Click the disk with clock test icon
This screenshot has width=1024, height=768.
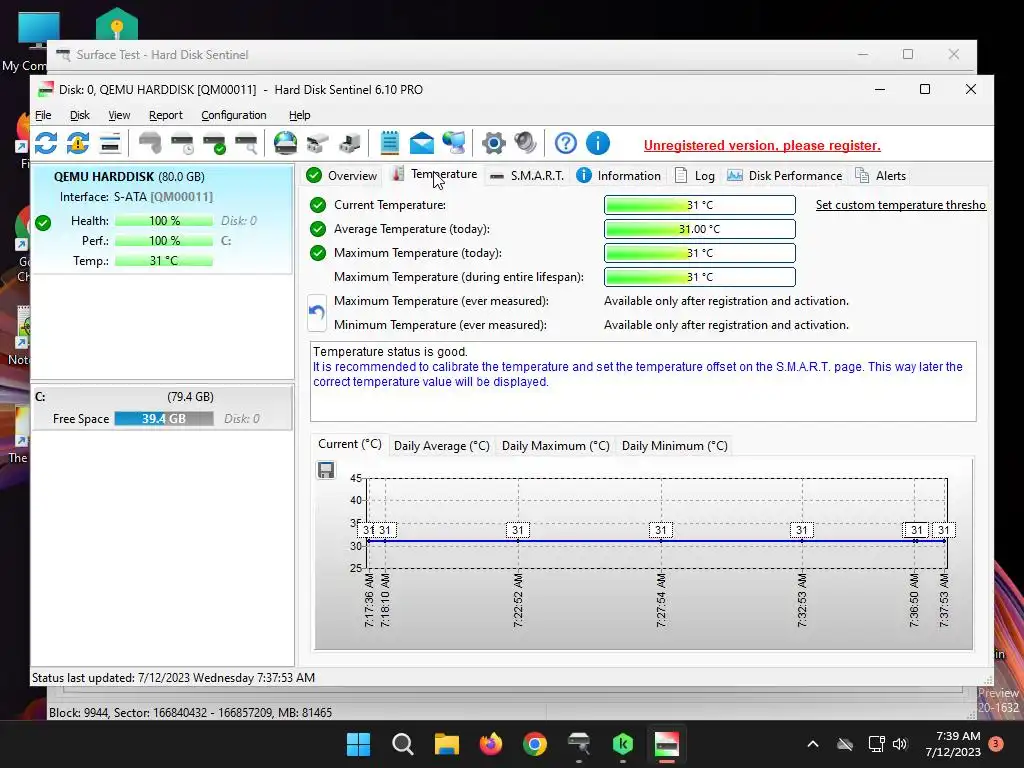click(182, 143)
